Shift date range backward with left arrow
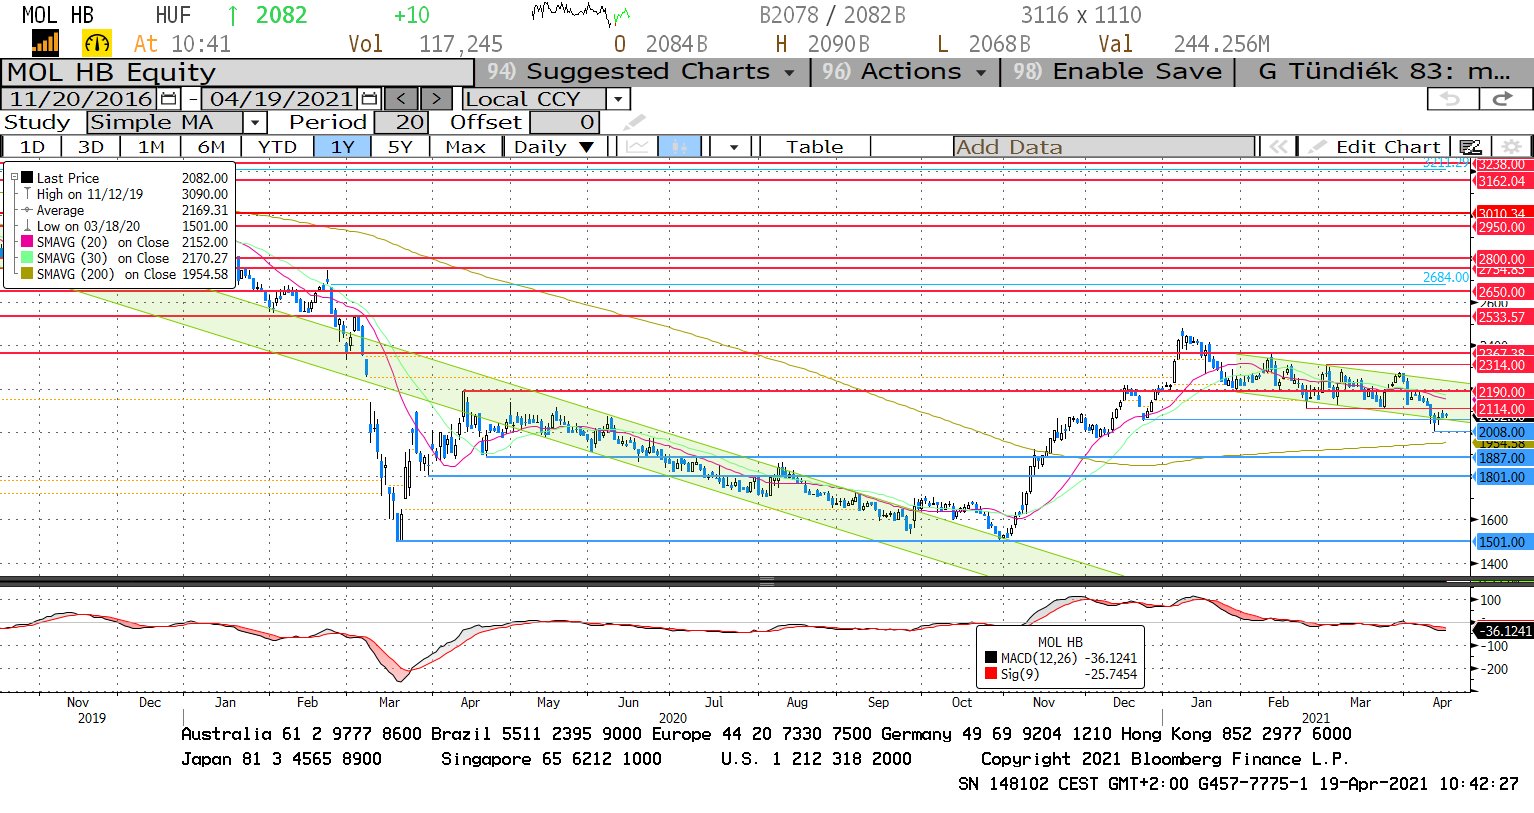Screen dimensions: 1534x813 click(x=401, y=99)
